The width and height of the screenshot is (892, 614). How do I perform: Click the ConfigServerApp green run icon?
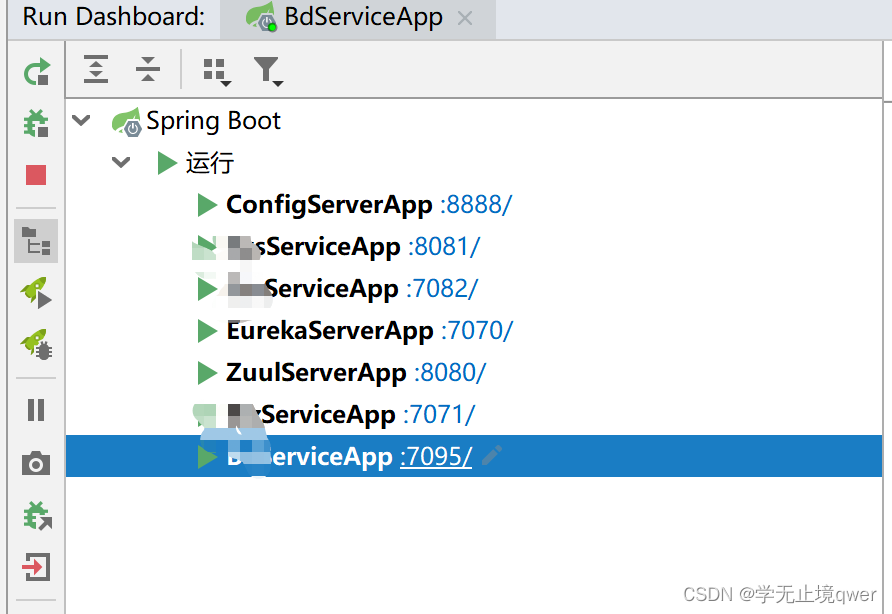click(207, 205)
